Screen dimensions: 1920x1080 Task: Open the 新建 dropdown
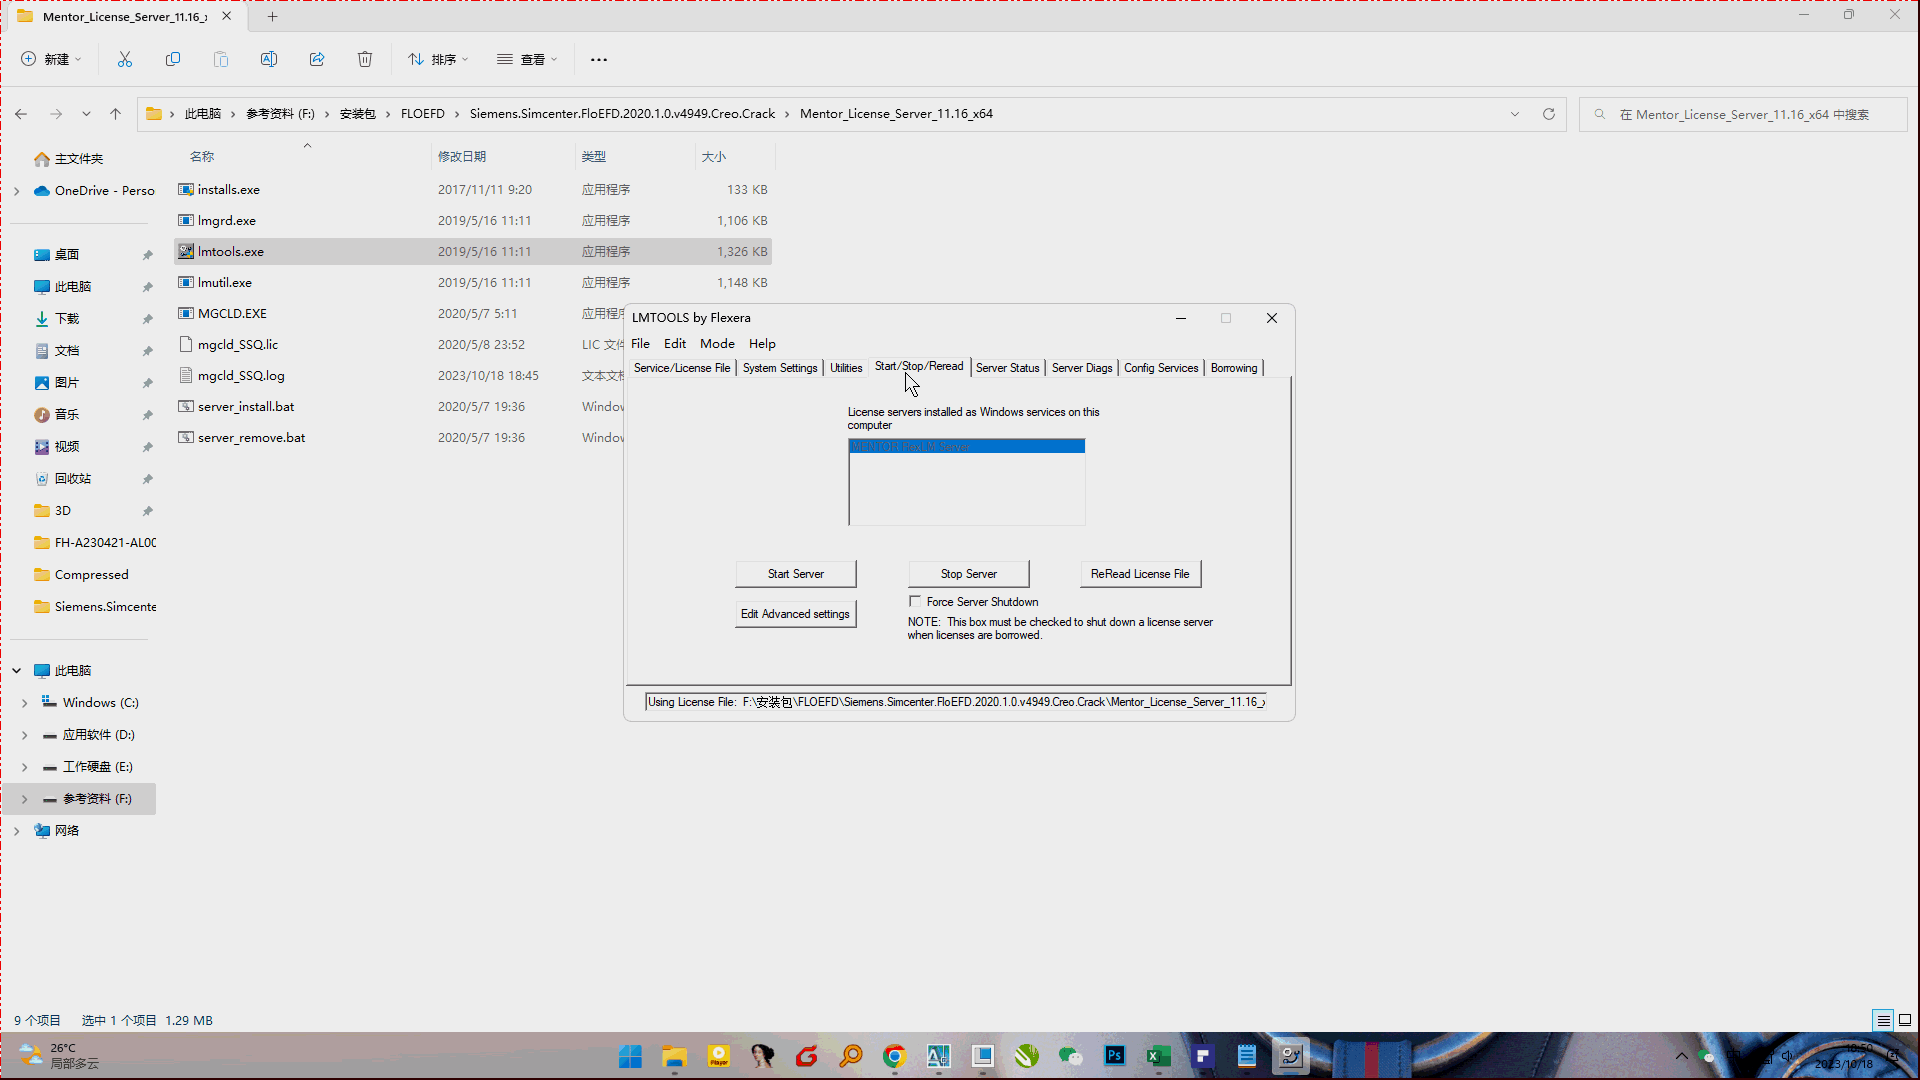(x=51, y=60)
